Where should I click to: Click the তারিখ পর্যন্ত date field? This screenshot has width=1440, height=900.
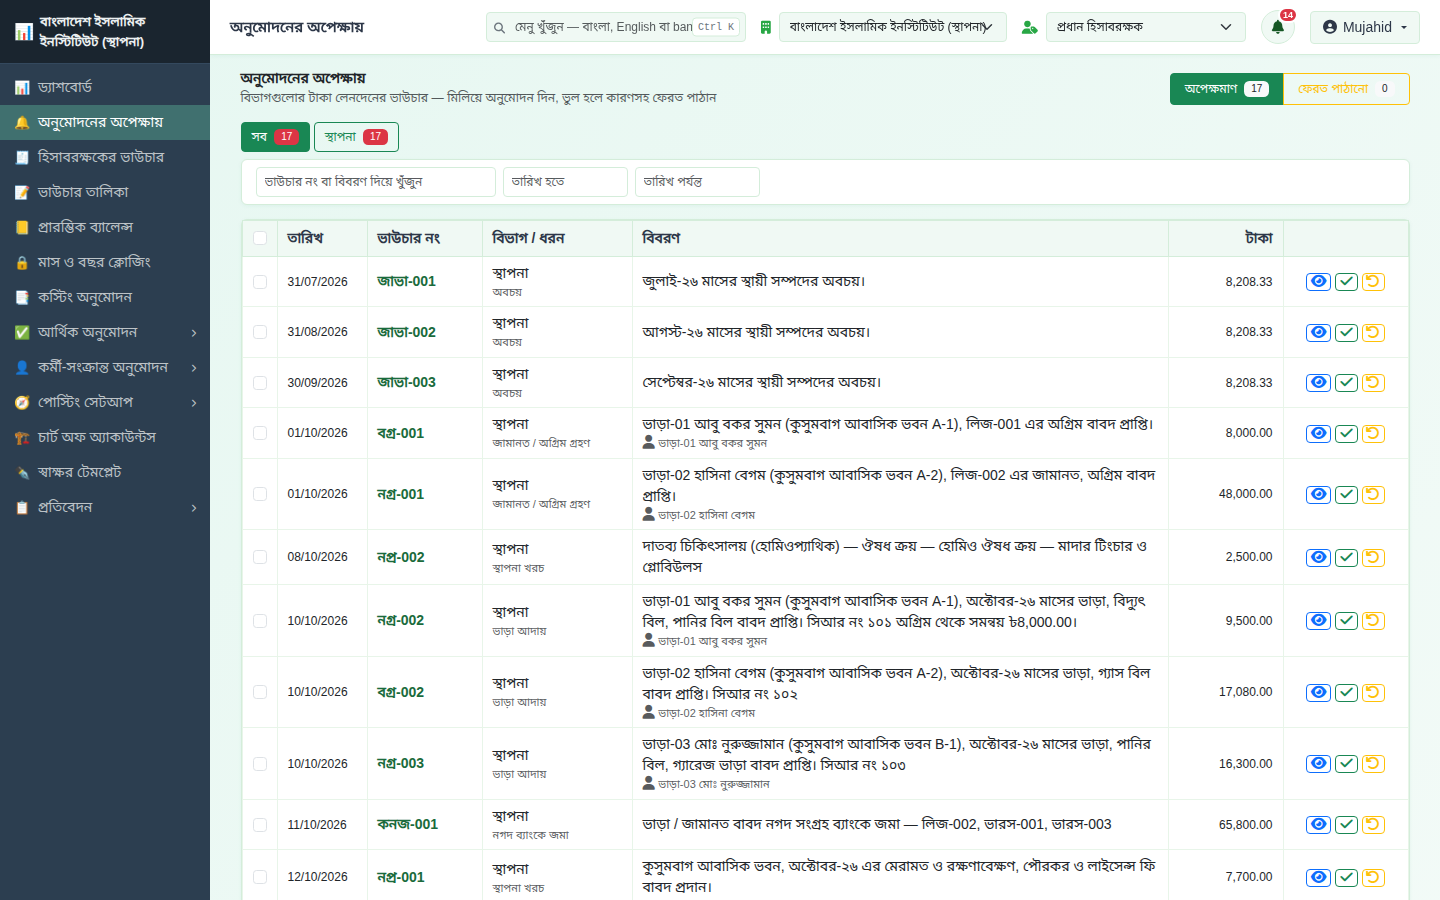pos(697,182)
